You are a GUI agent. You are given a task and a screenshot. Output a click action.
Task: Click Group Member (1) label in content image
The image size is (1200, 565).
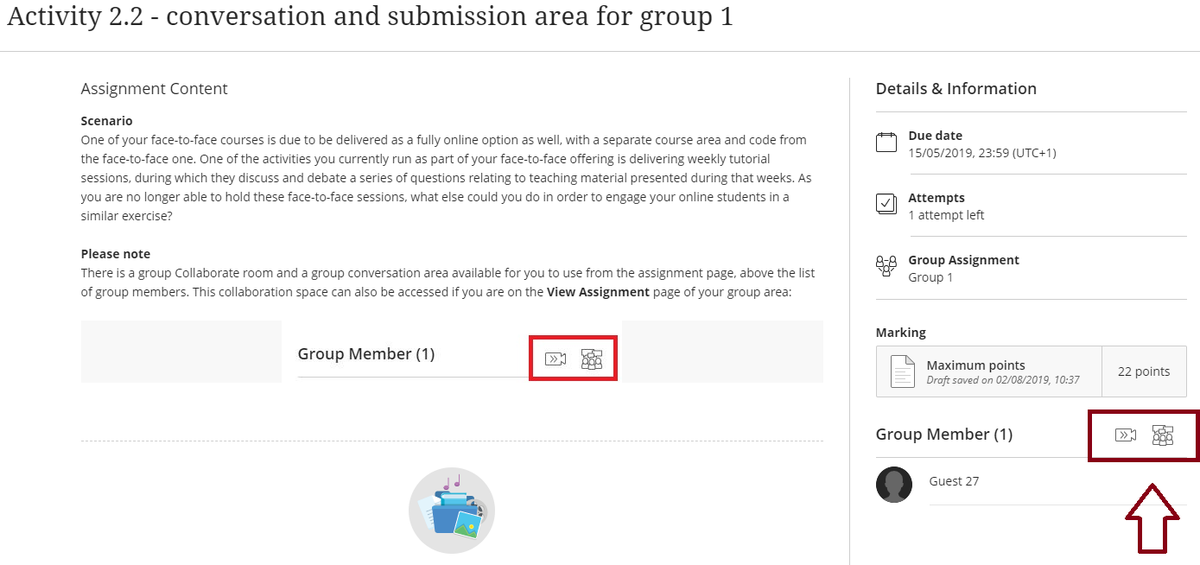pos(366,354)
